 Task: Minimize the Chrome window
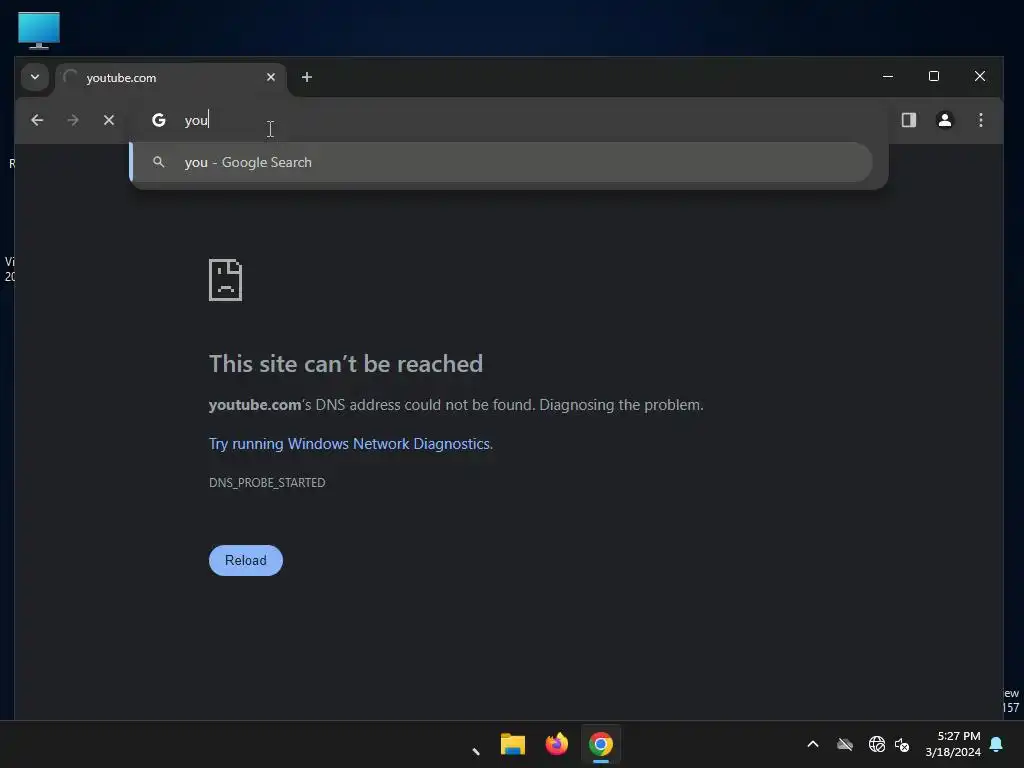(x=888, y=76)
